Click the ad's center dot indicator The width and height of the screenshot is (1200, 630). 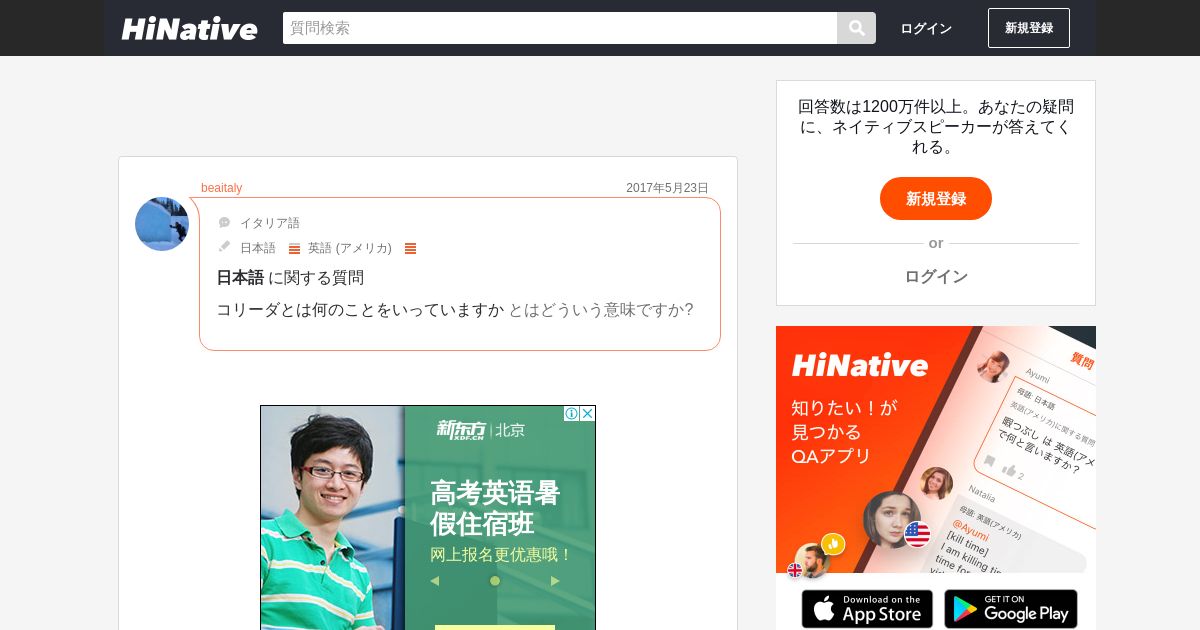point(495,581)
